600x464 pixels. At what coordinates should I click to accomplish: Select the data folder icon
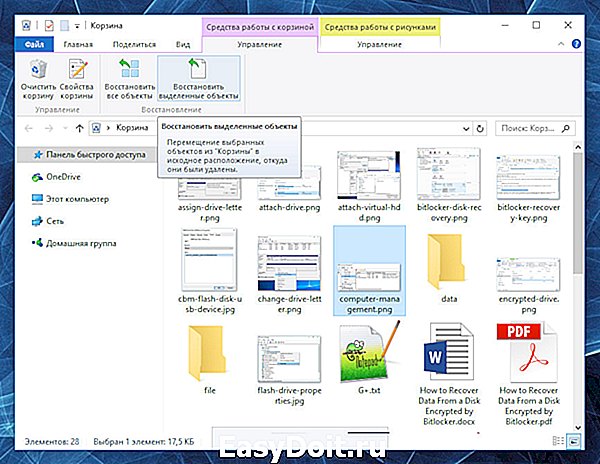[x=446, y=262]
